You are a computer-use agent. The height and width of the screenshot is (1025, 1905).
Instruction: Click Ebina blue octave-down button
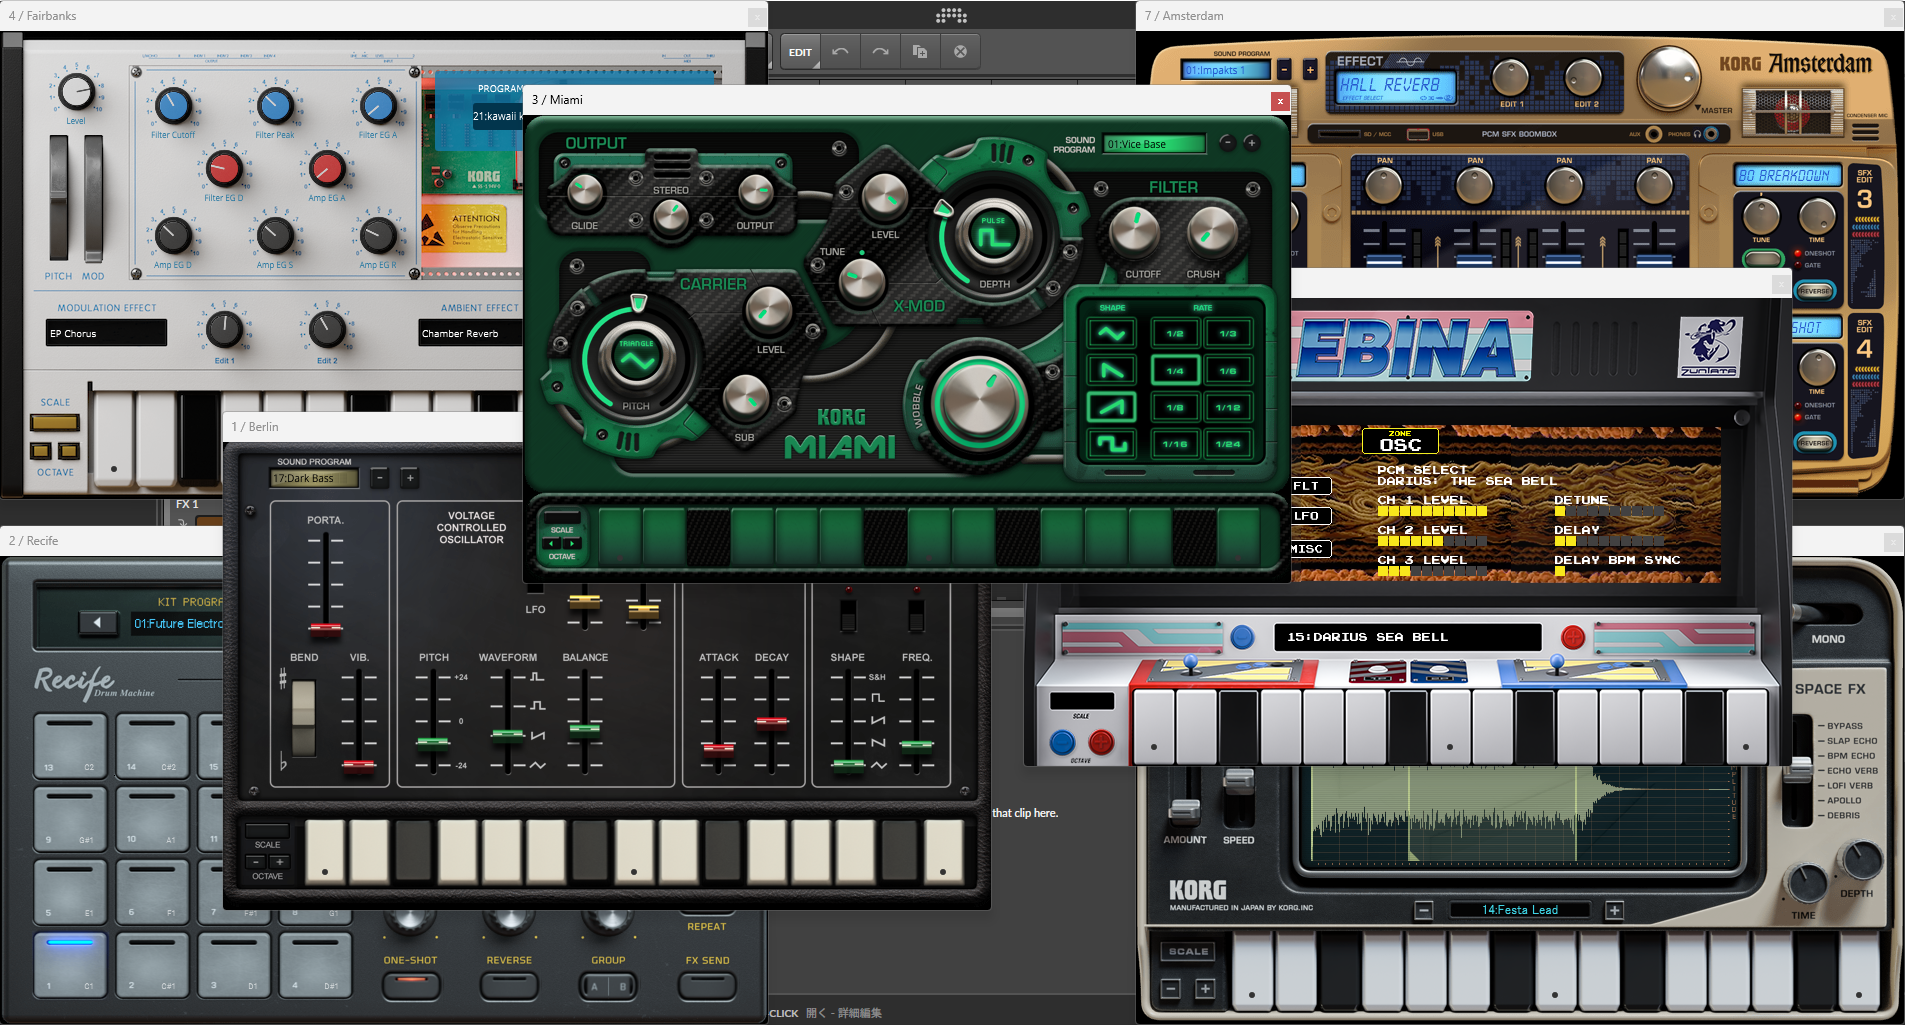(1062, 742)
